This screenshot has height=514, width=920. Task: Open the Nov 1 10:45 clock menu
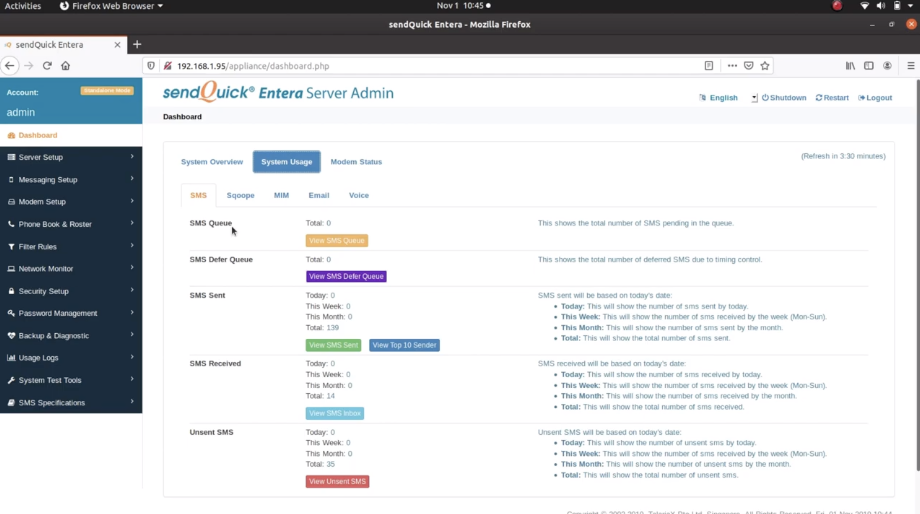coord(463,6)
